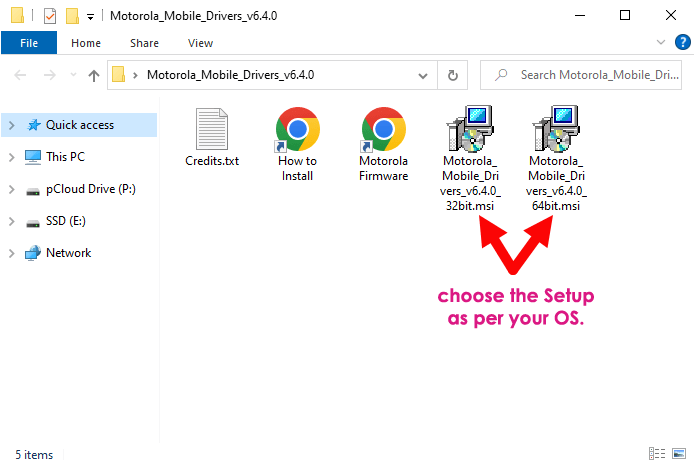Open the Credits.txt text file icon
Screen dimensions: 695x467
click(x=212, y=128)
